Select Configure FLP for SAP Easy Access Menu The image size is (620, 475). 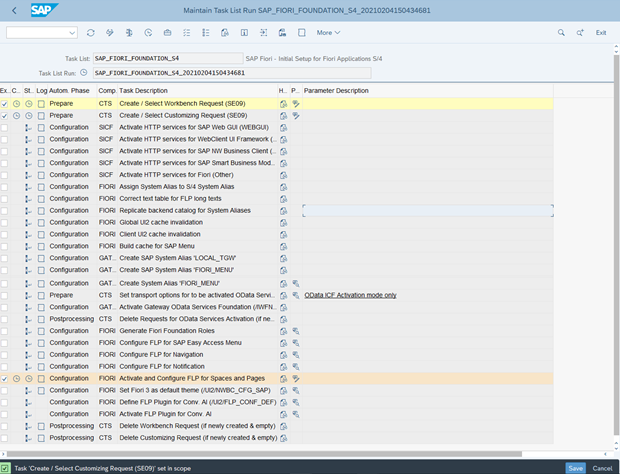(x=180, y=343)
